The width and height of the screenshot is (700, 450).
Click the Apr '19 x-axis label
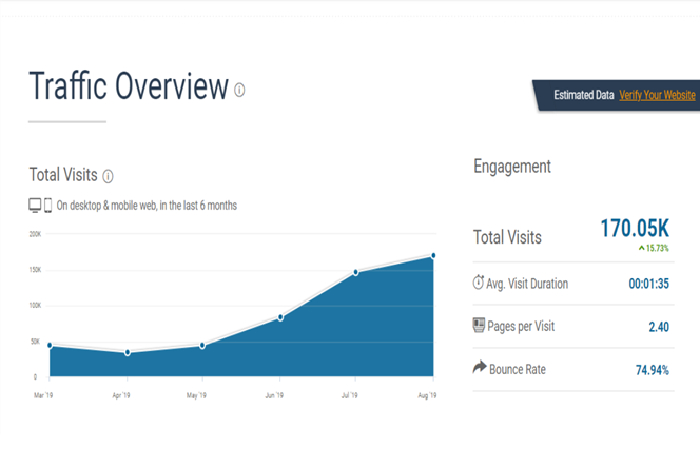click(121, 395)
